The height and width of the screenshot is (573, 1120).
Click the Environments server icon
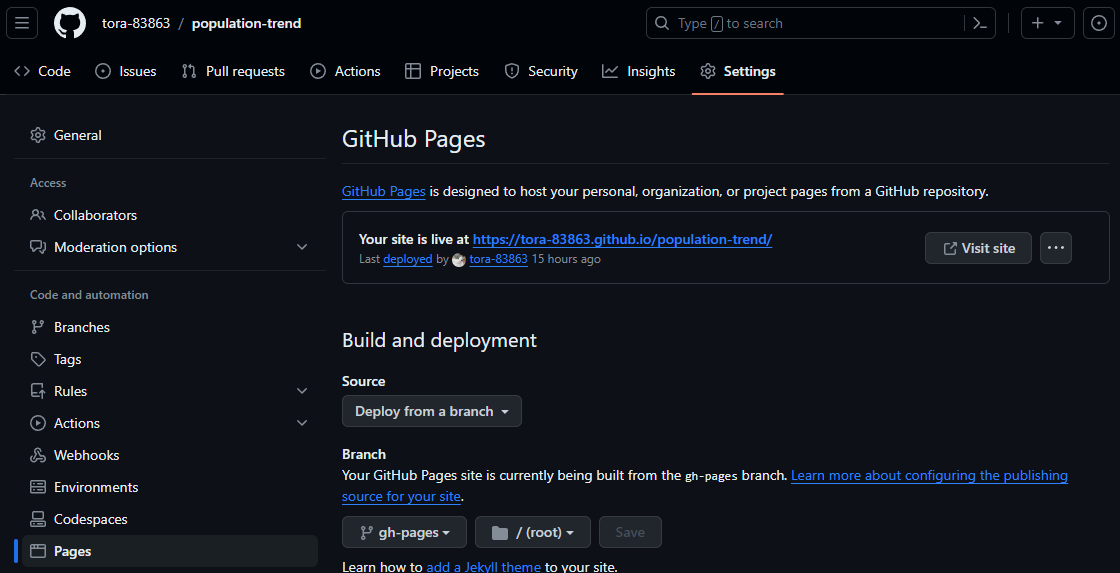pos(38,487)
